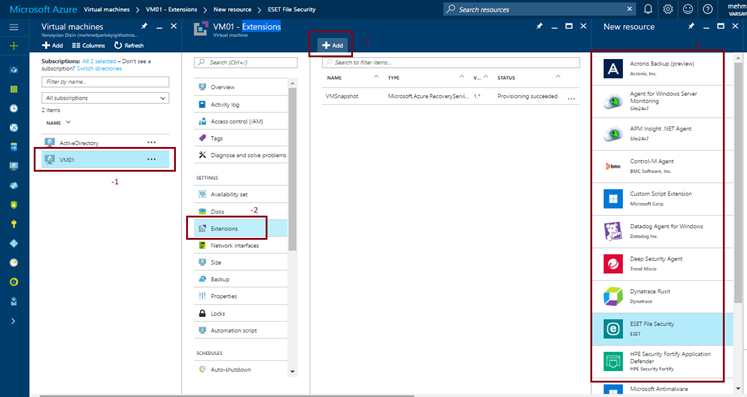Image resolution: width=747 pixels, height=397 pixels.
Task: Open the Automation script setting
Action: (241, 330)
